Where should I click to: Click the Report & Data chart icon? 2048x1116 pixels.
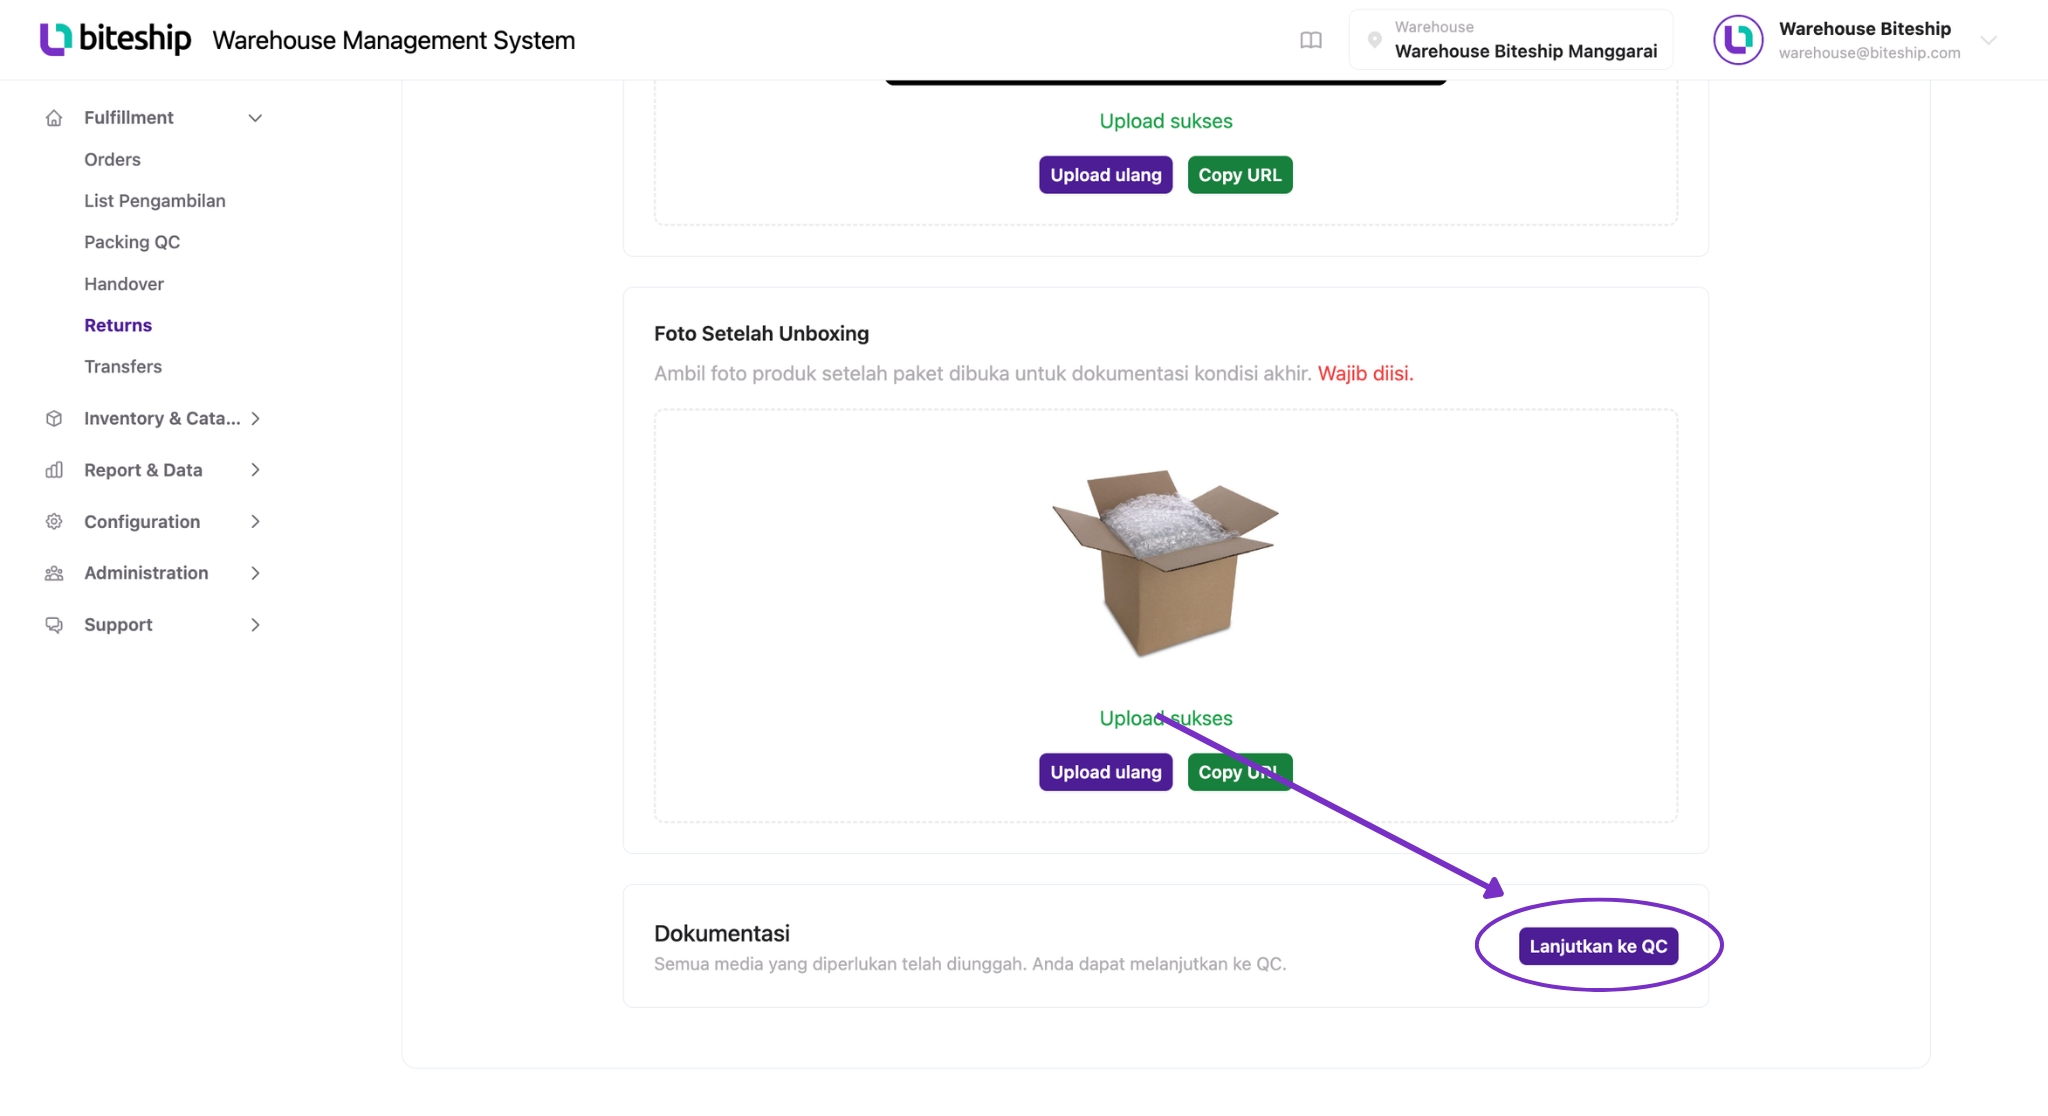click(54, 470)
